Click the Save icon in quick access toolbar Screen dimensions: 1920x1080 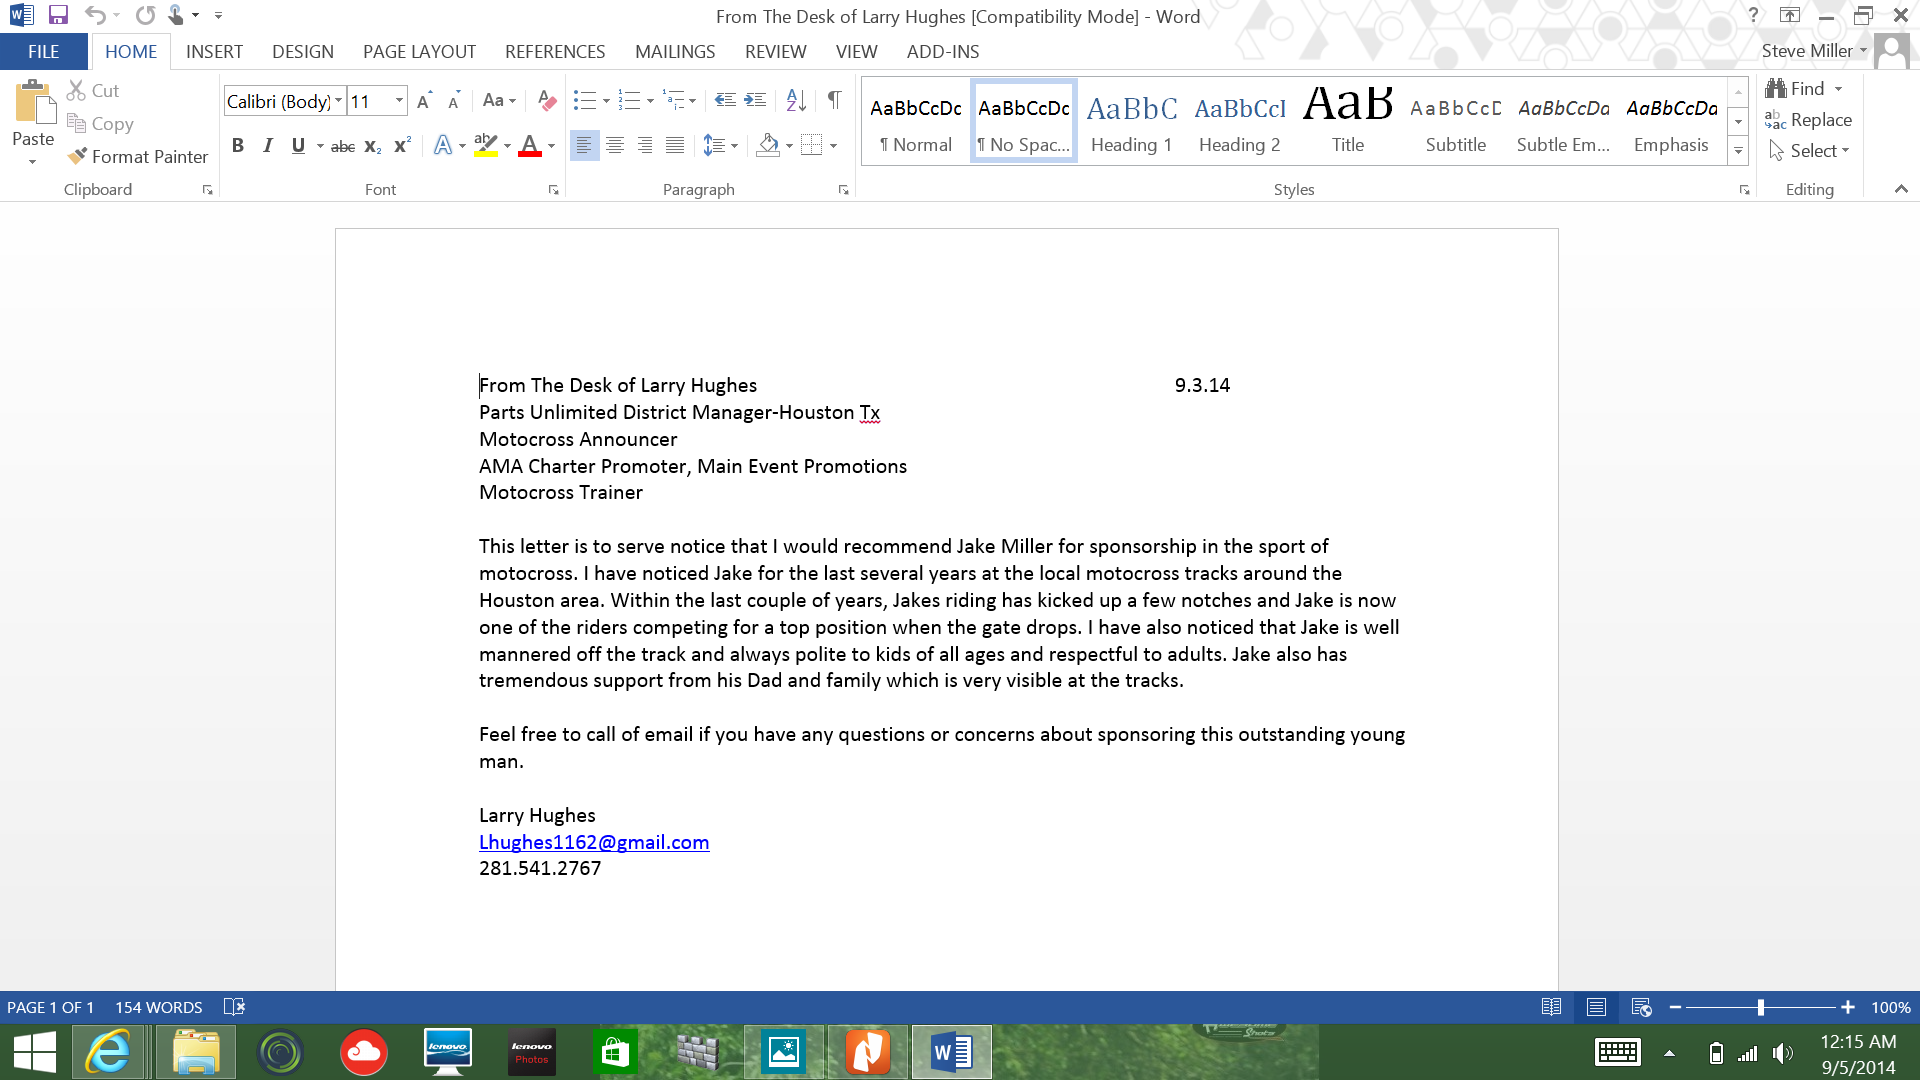pyautogui.click(x=58, y=15)
